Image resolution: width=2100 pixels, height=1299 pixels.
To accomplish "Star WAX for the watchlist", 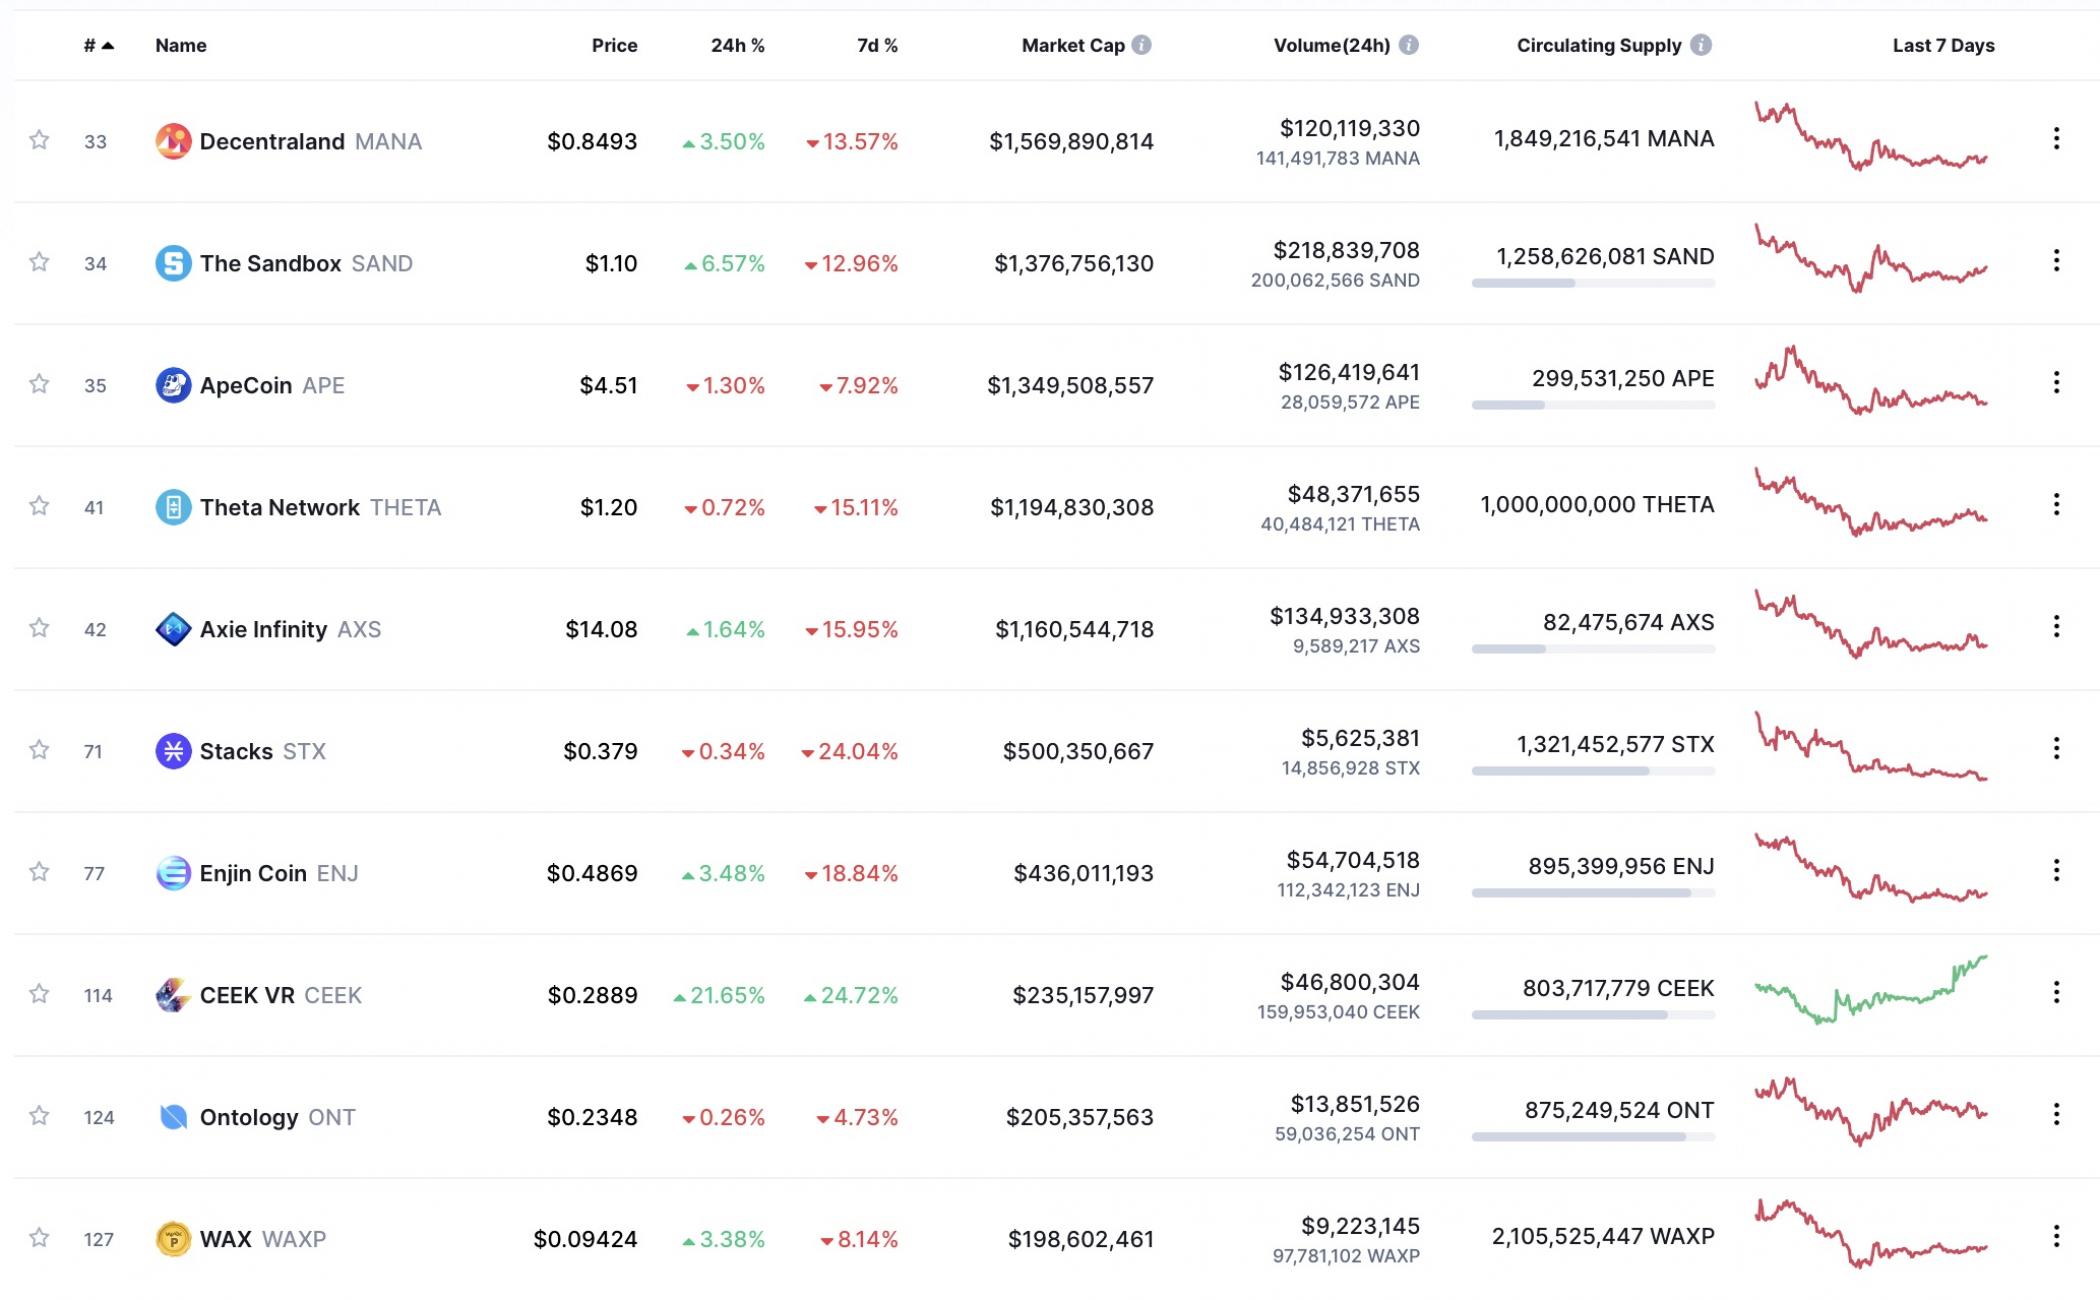I will click(39, 1238).
